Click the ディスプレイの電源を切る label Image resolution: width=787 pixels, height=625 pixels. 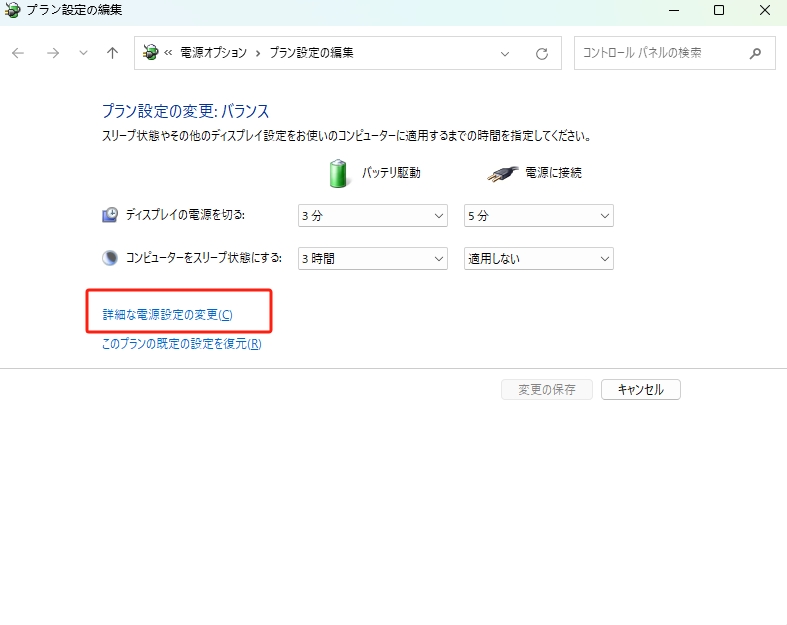185,215
